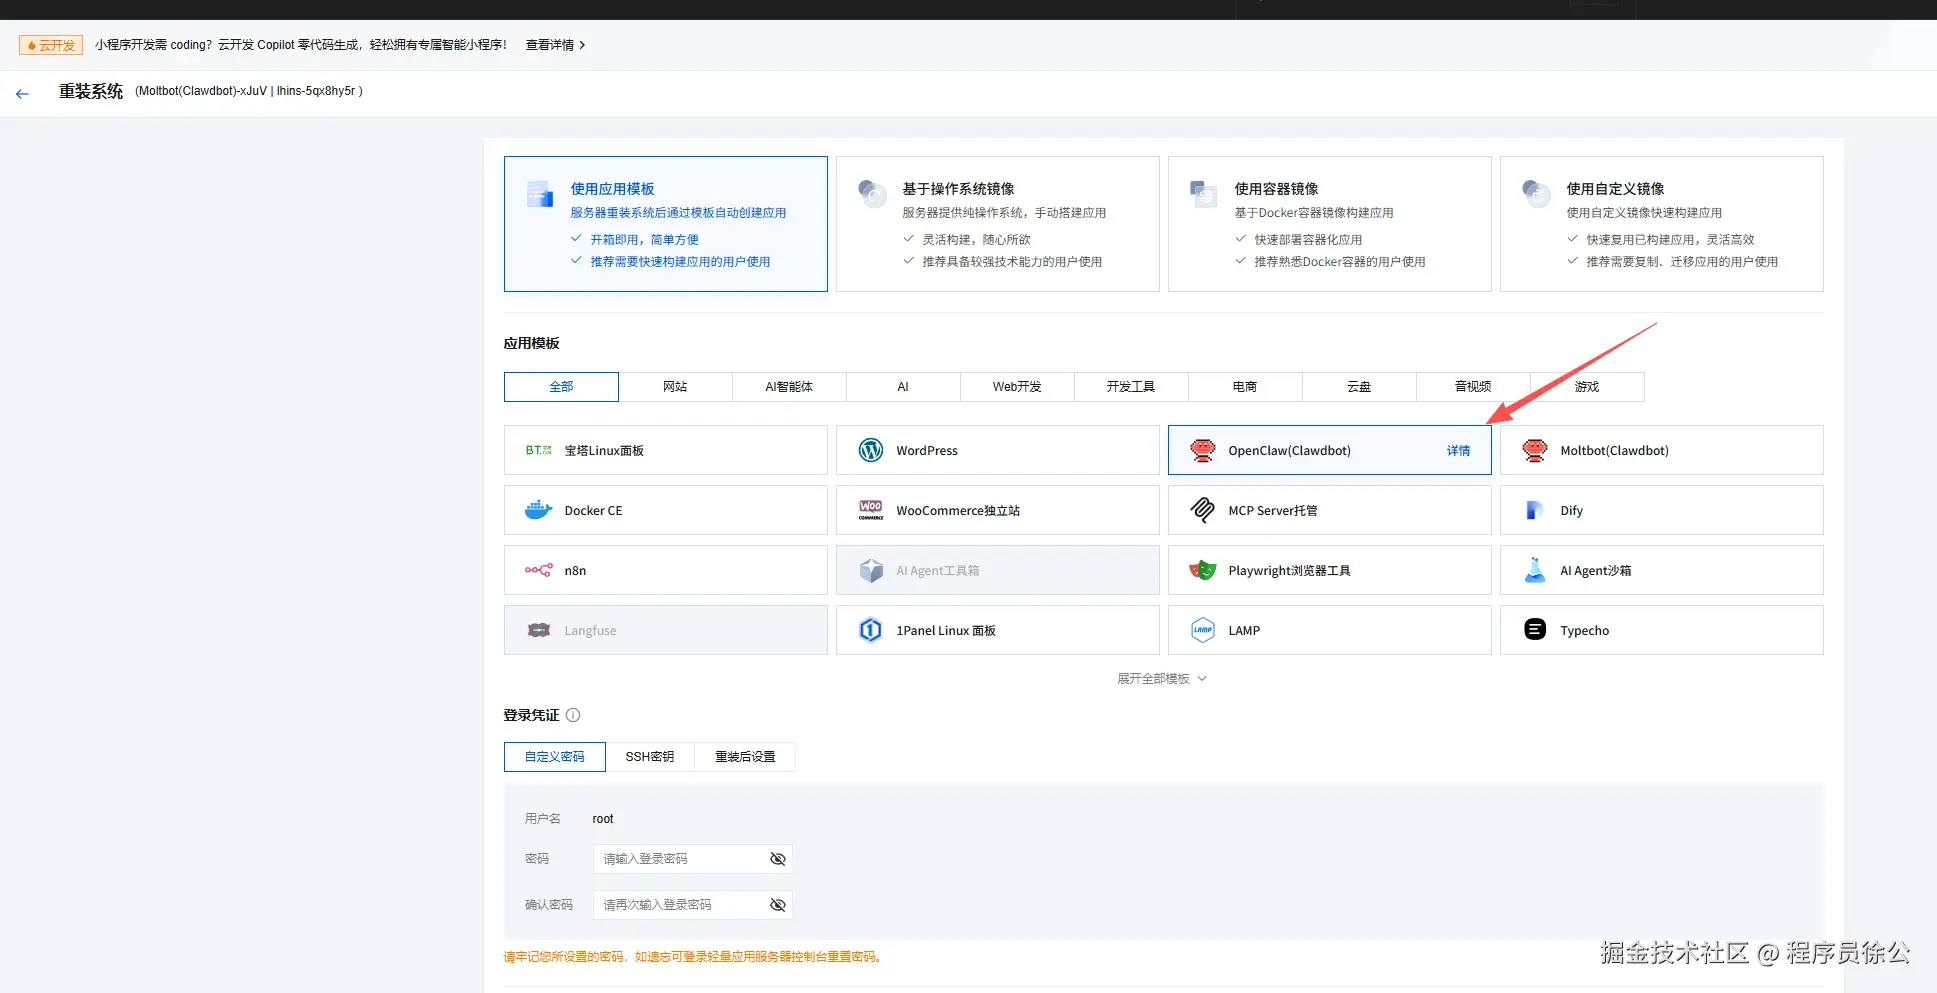Click the AI Agent工具箱 cube icon
This screenshot has width=1937, height=993.
pyautogui.click(x=871, y=570)
